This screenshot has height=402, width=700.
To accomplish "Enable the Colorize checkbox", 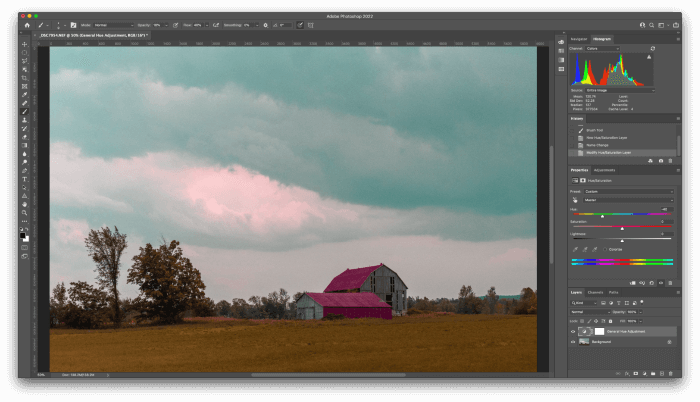I will coord(607,249).
